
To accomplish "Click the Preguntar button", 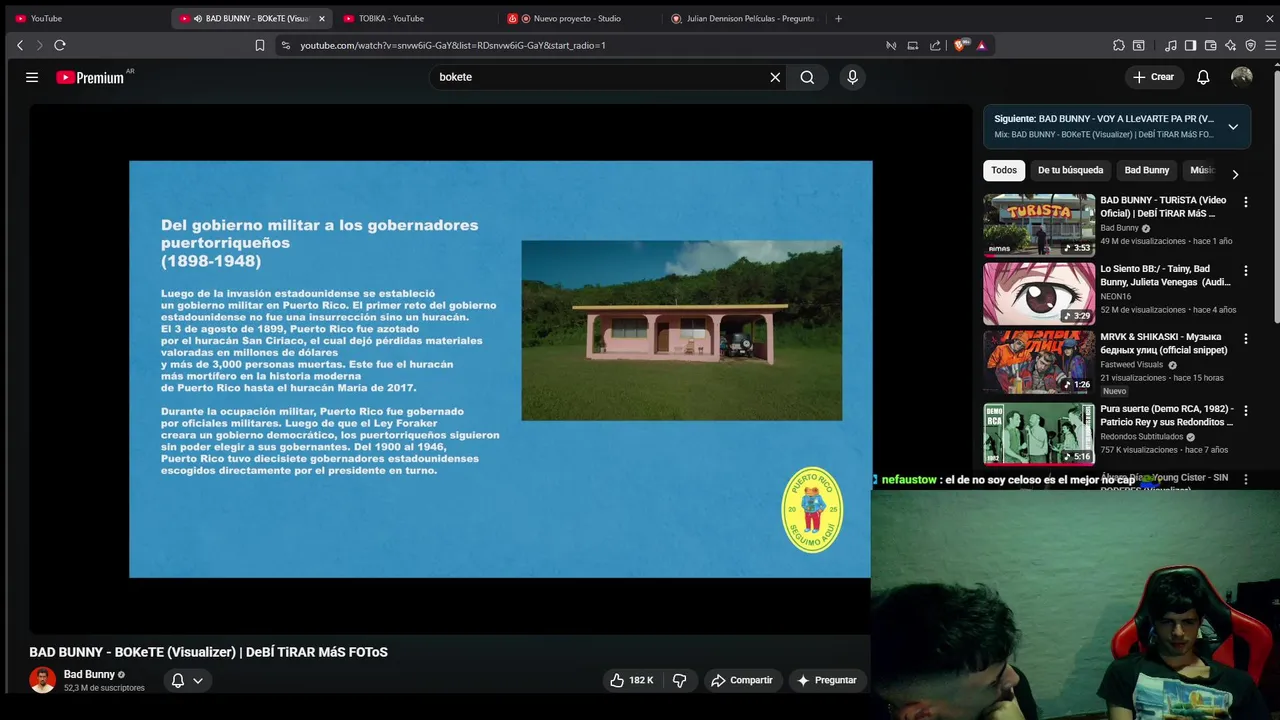I will (826, 680).
